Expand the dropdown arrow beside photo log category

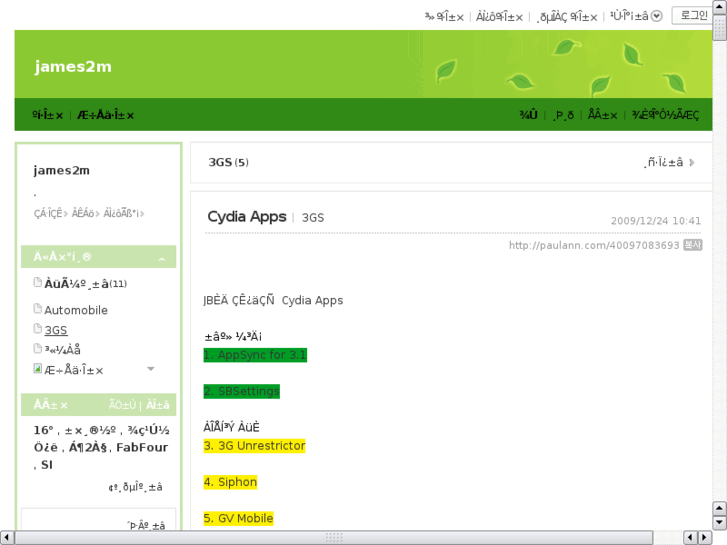151,369
